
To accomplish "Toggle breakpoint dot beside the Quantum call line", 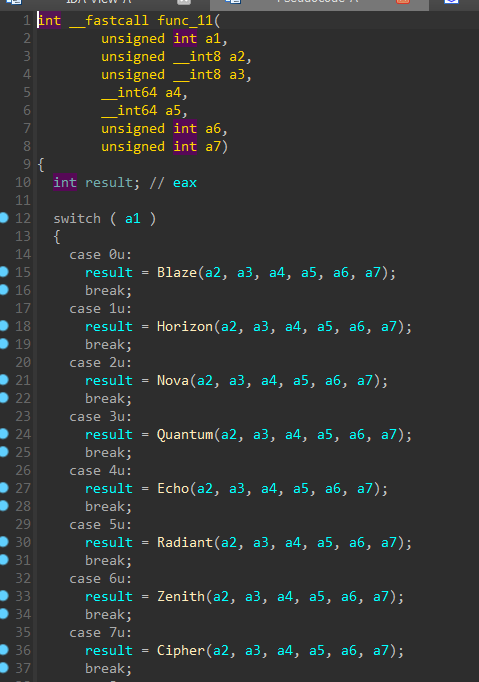I will 4,434.
